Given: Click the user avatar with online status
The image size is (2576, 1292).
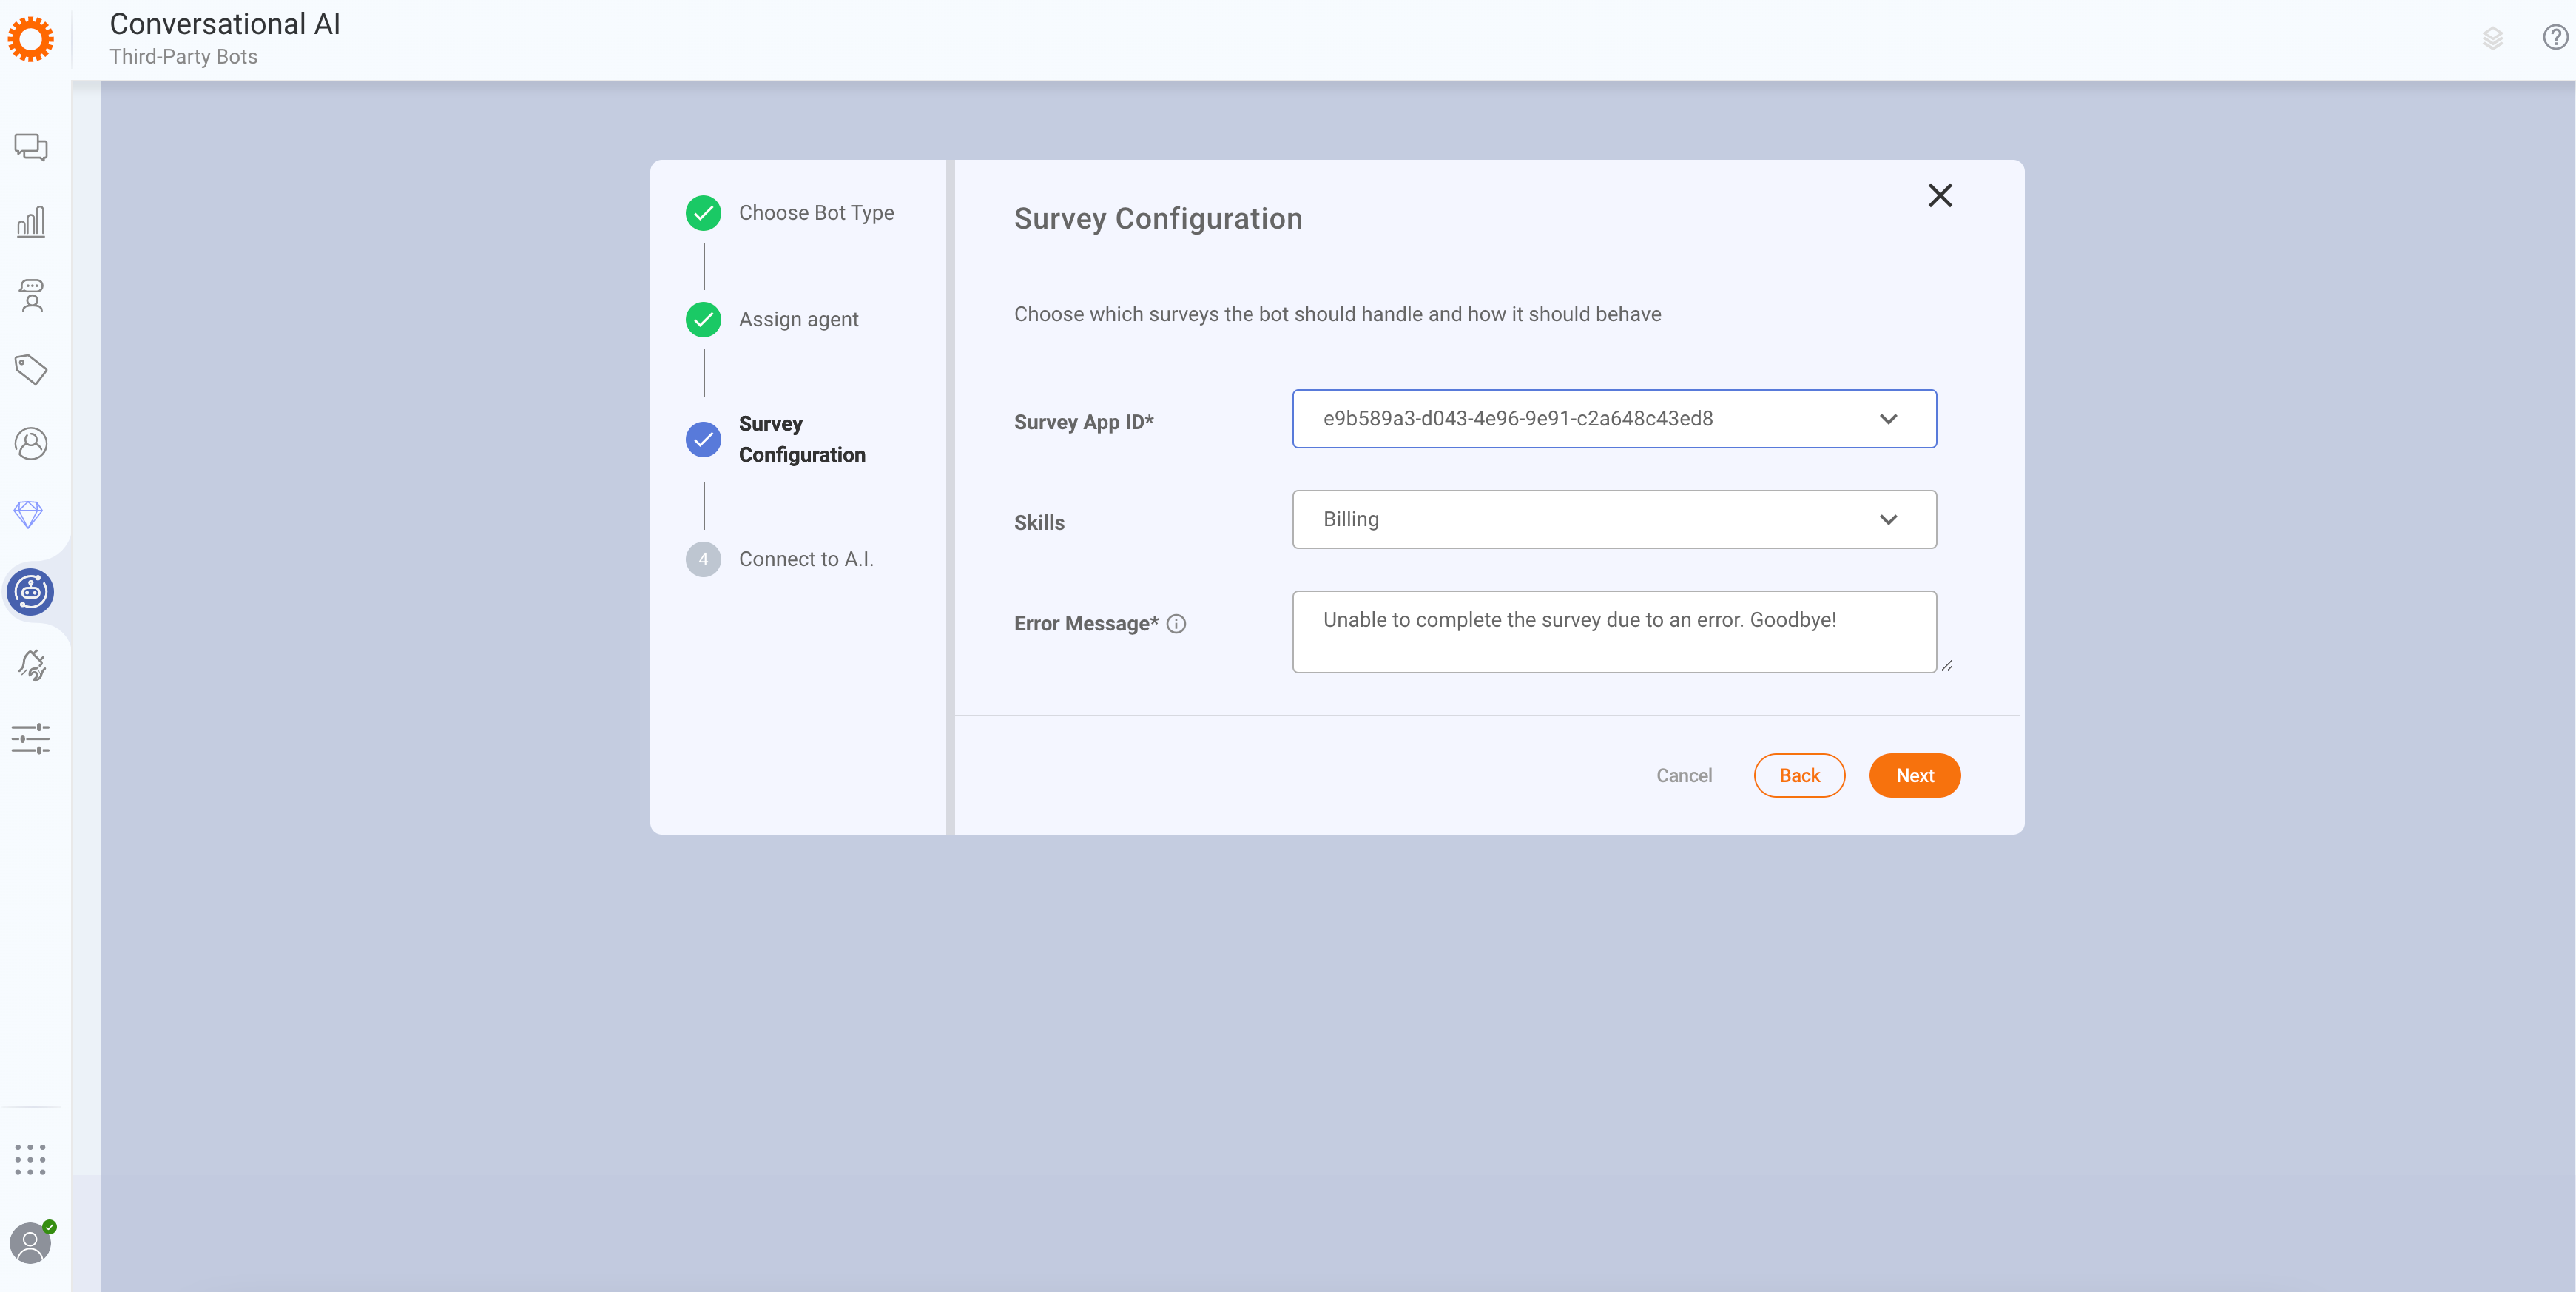Looking at the screenshot, I should [x=31, y=1243].
